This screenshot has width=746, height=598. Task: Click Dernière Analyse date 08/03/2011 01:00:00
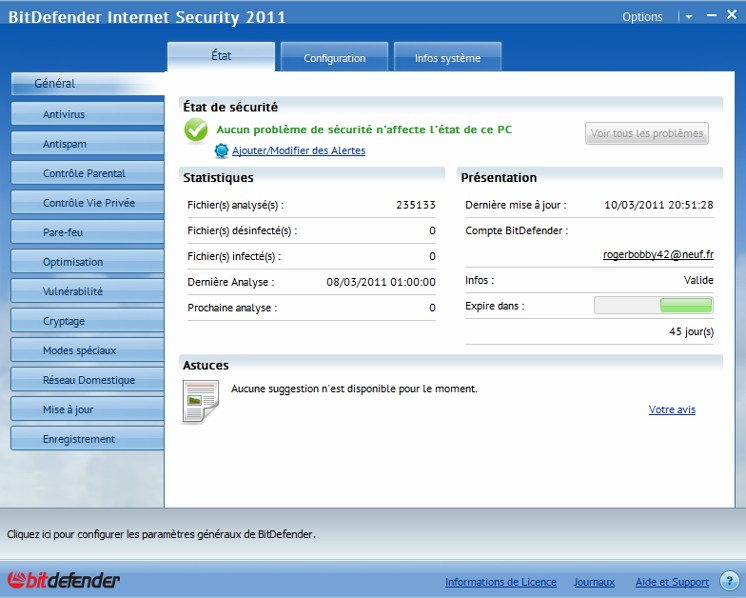coord(381,282)
